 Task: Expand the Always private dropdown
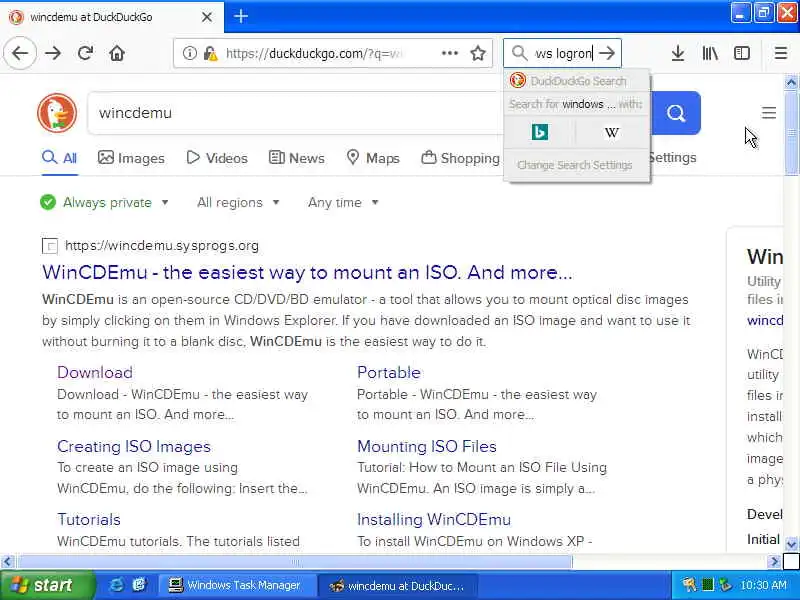pos(105,203)
